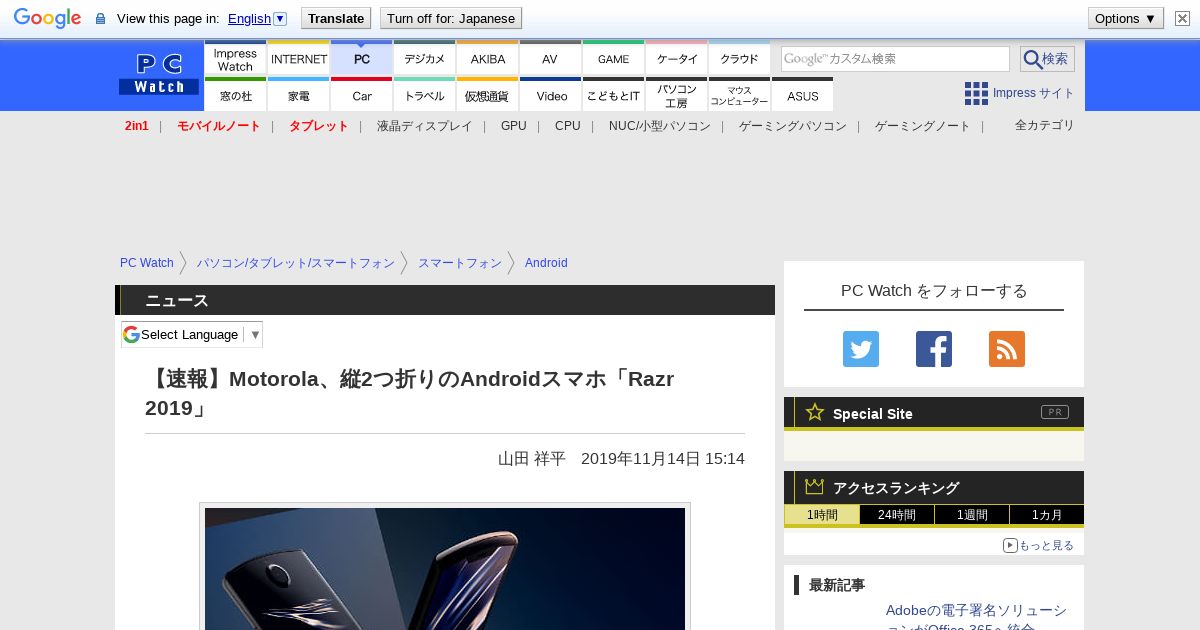This screenshot has height=630, width=1200.
Task: Open the クラウド tab
Action: coord(740,58)
